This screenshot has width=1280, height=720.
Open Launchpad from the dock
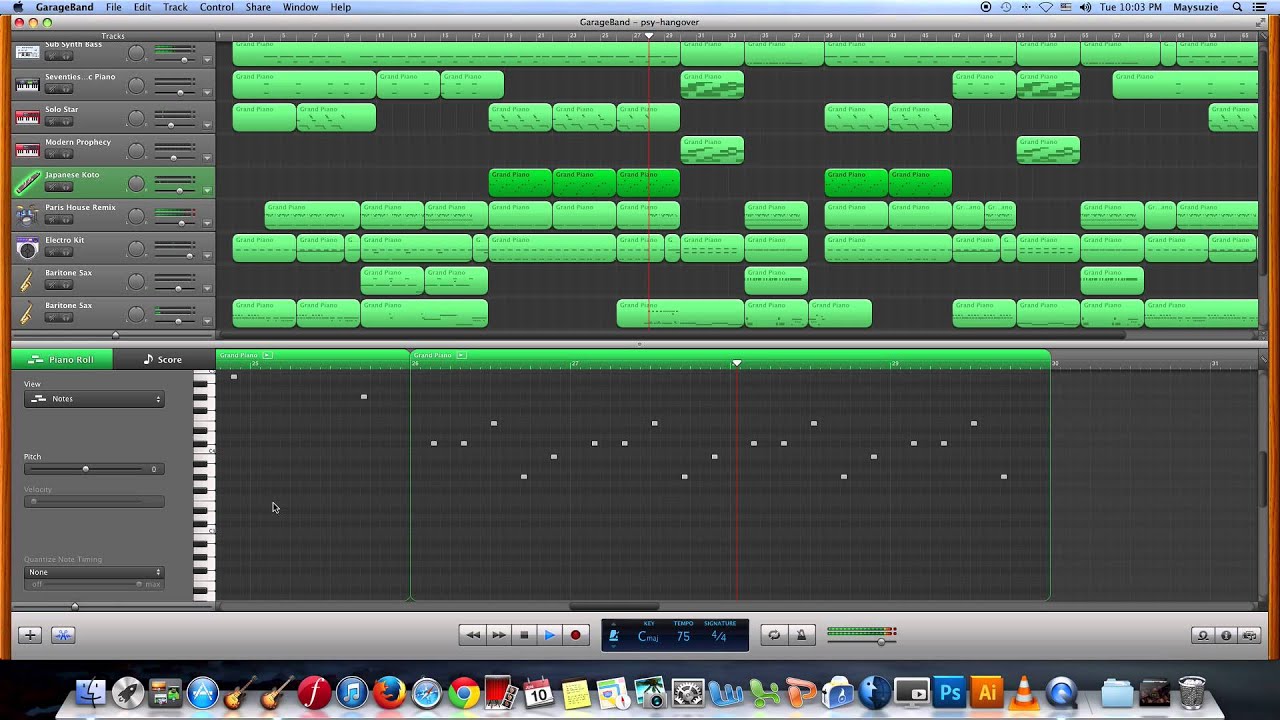tap(128, 693)
